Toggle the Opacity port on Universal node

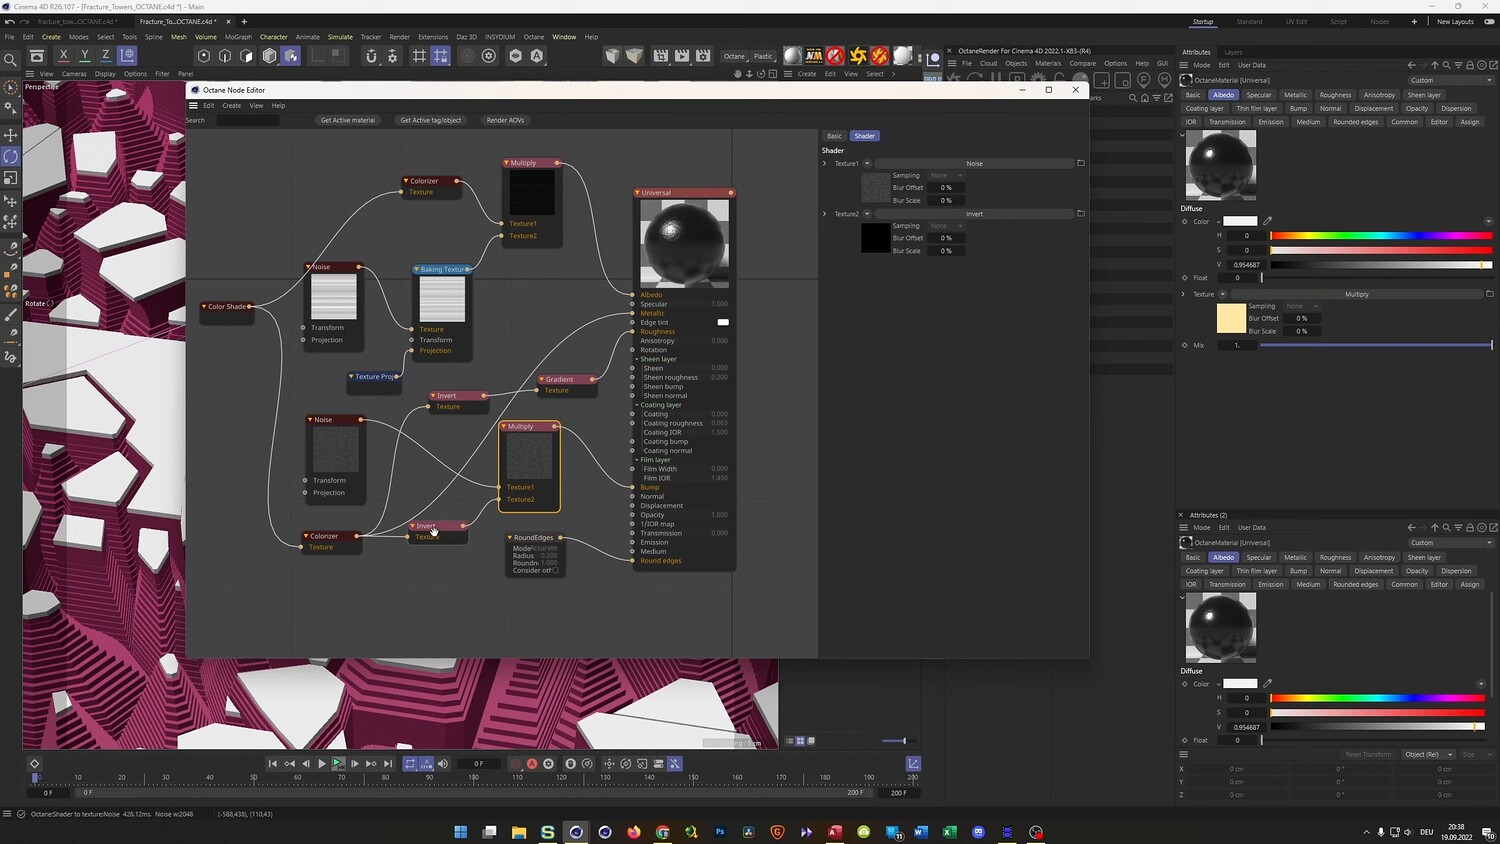tap(632, 515)
